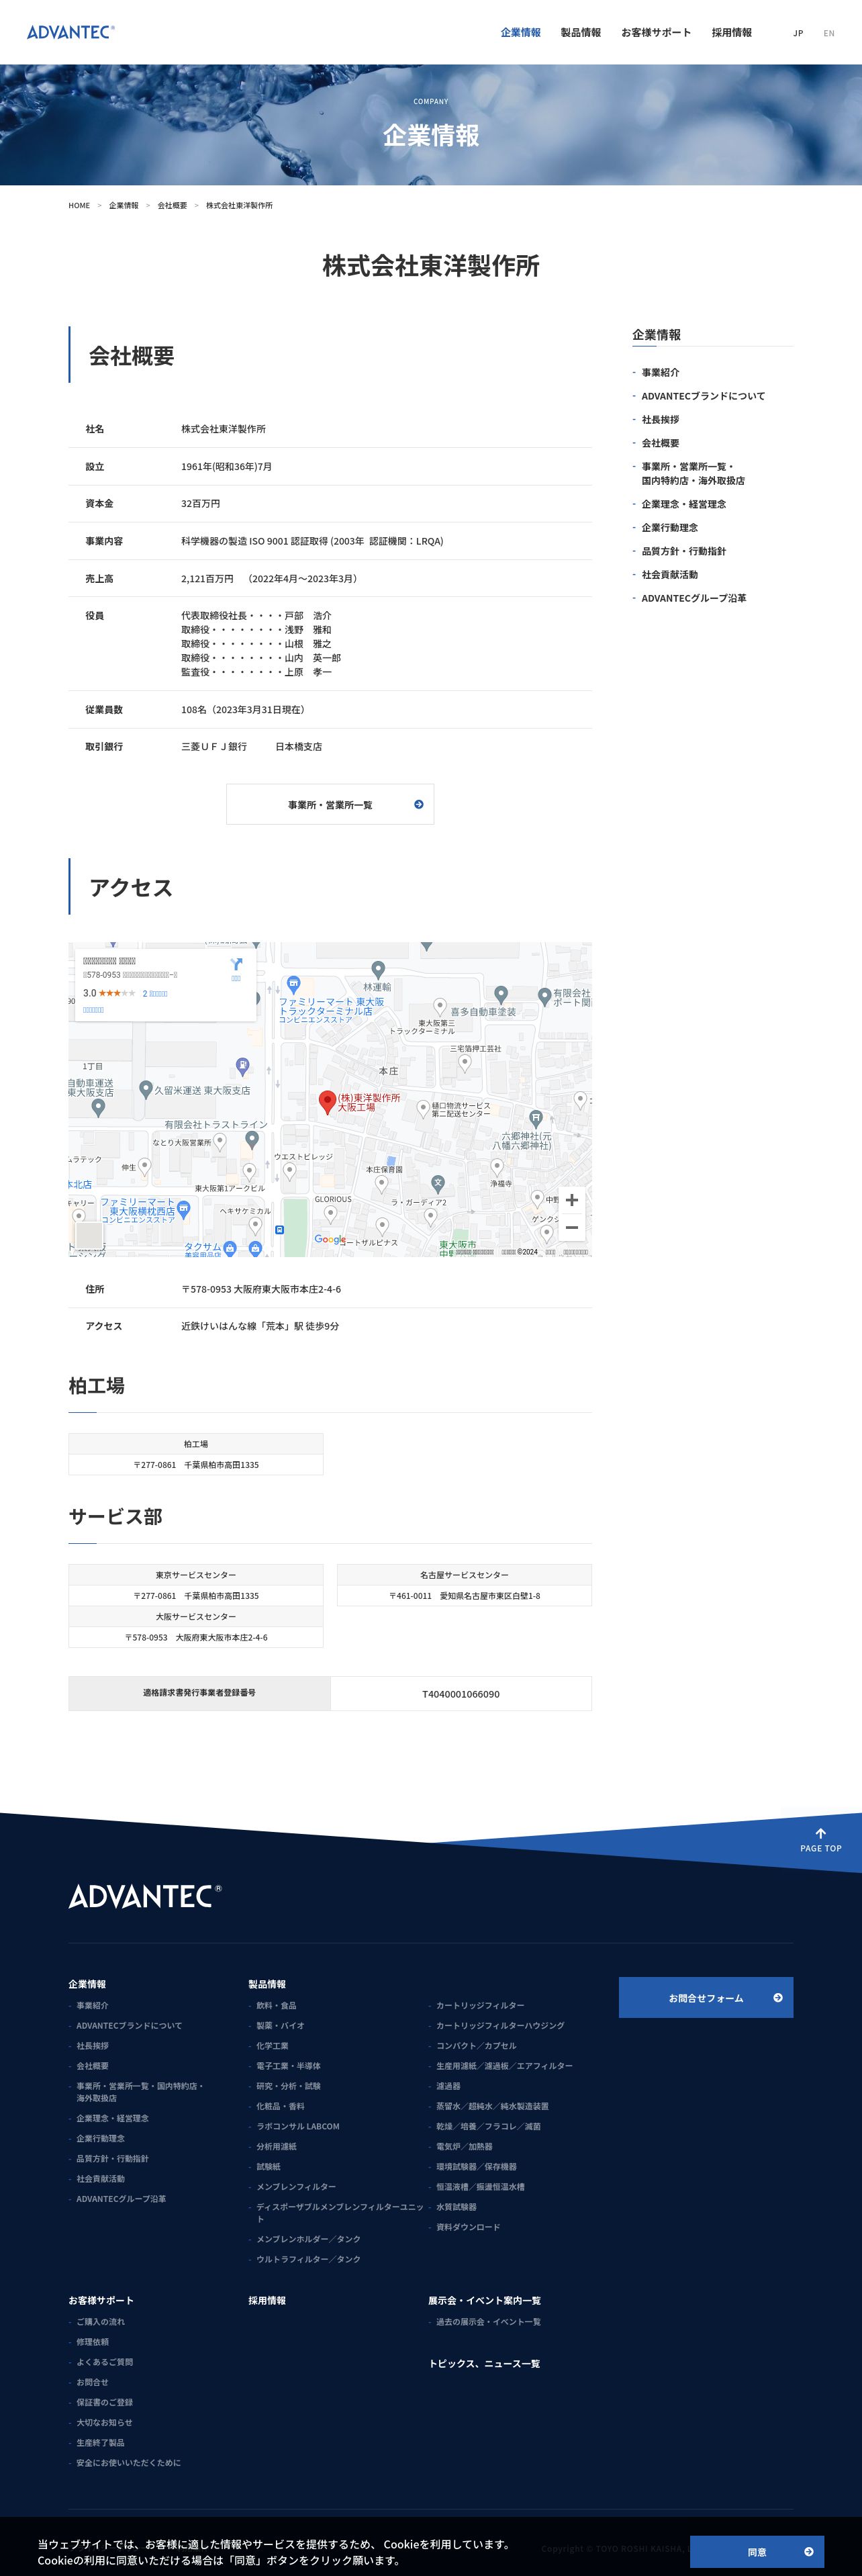Click the 同意 cookie consent button
Image resolution: width=862 pixels, height=2576 pixels.
click(x=757, y=2551)
